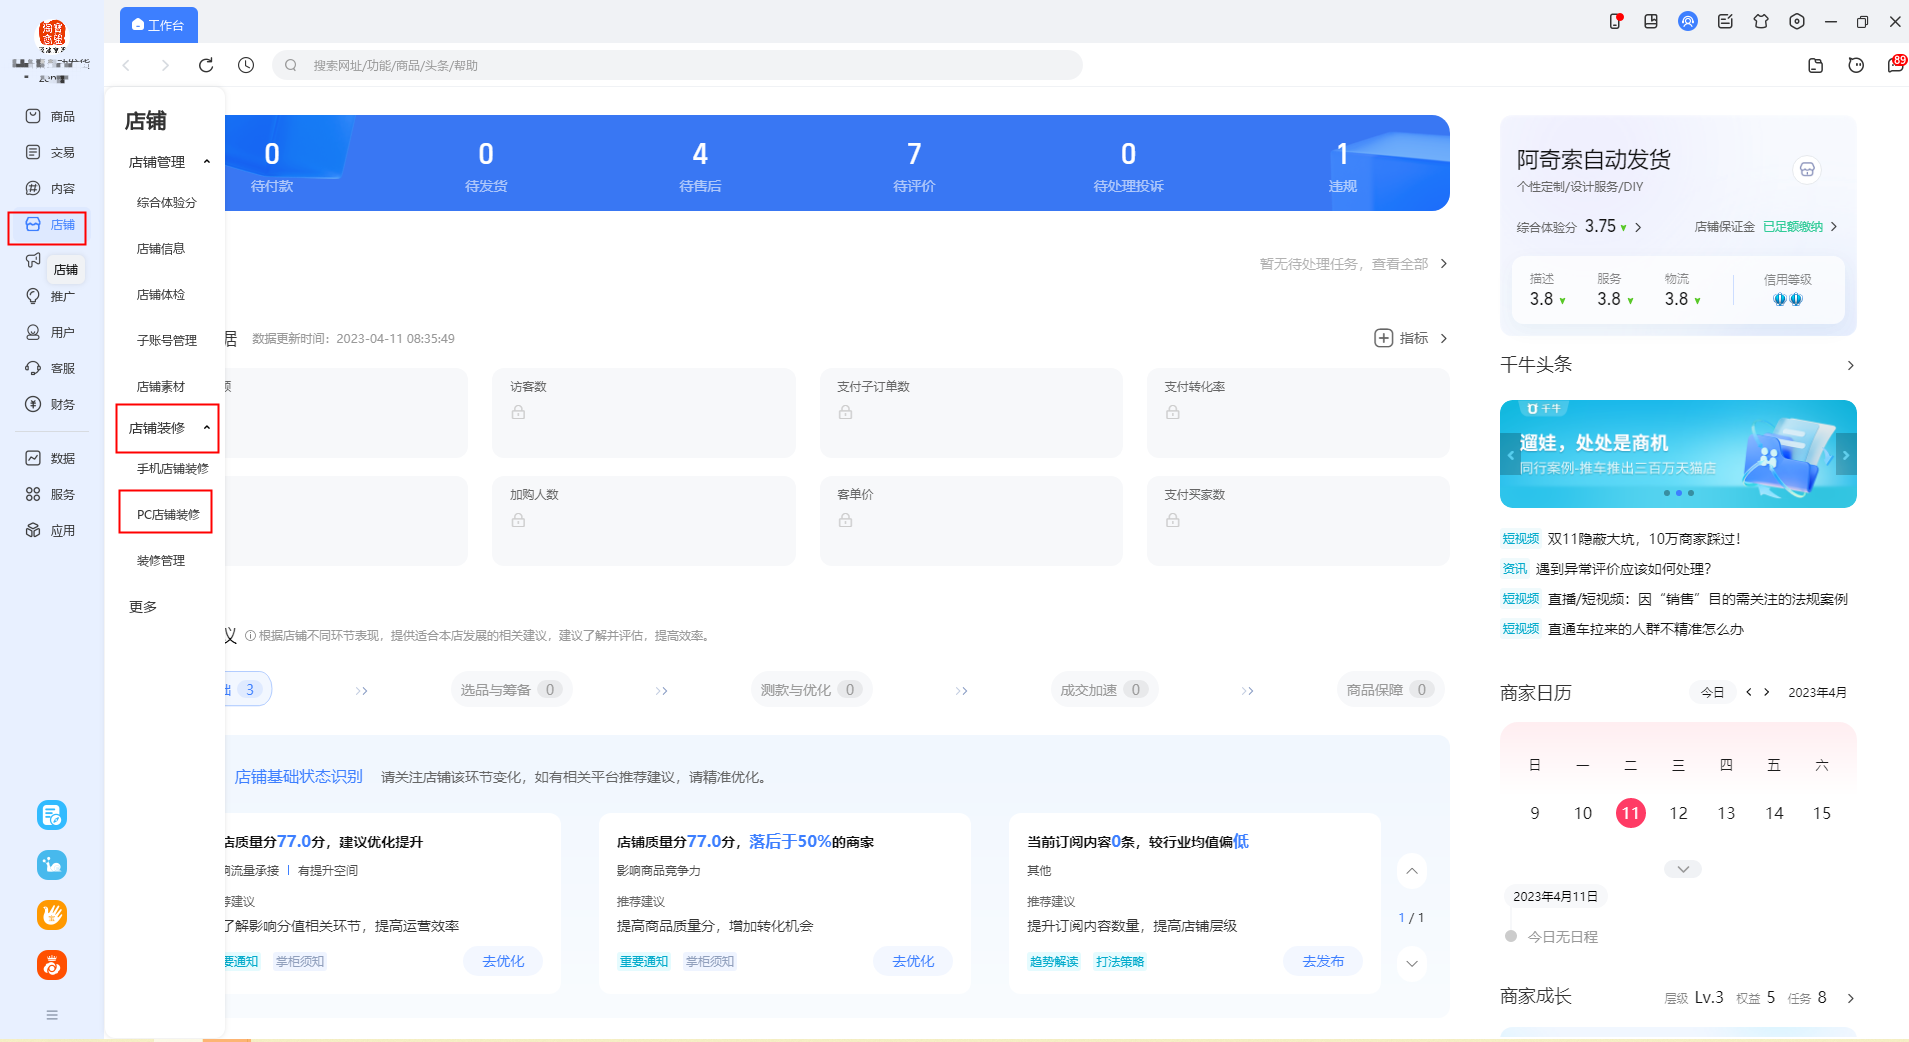Select PC店铺装修 menu item

[x=168, y=514]
